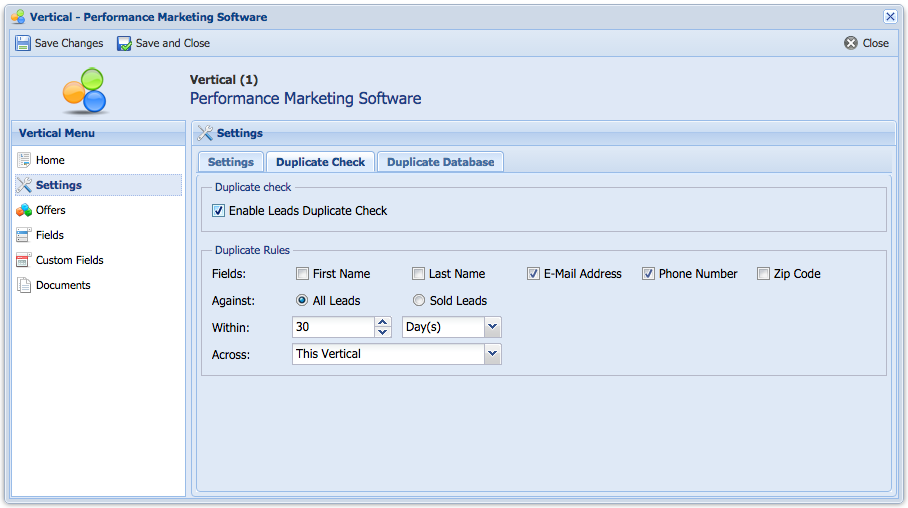The height and width of the screenshot is (508, 908).
Task: Click the Settings wrench icon in sidebar
Action: click(x=24, y=185)
